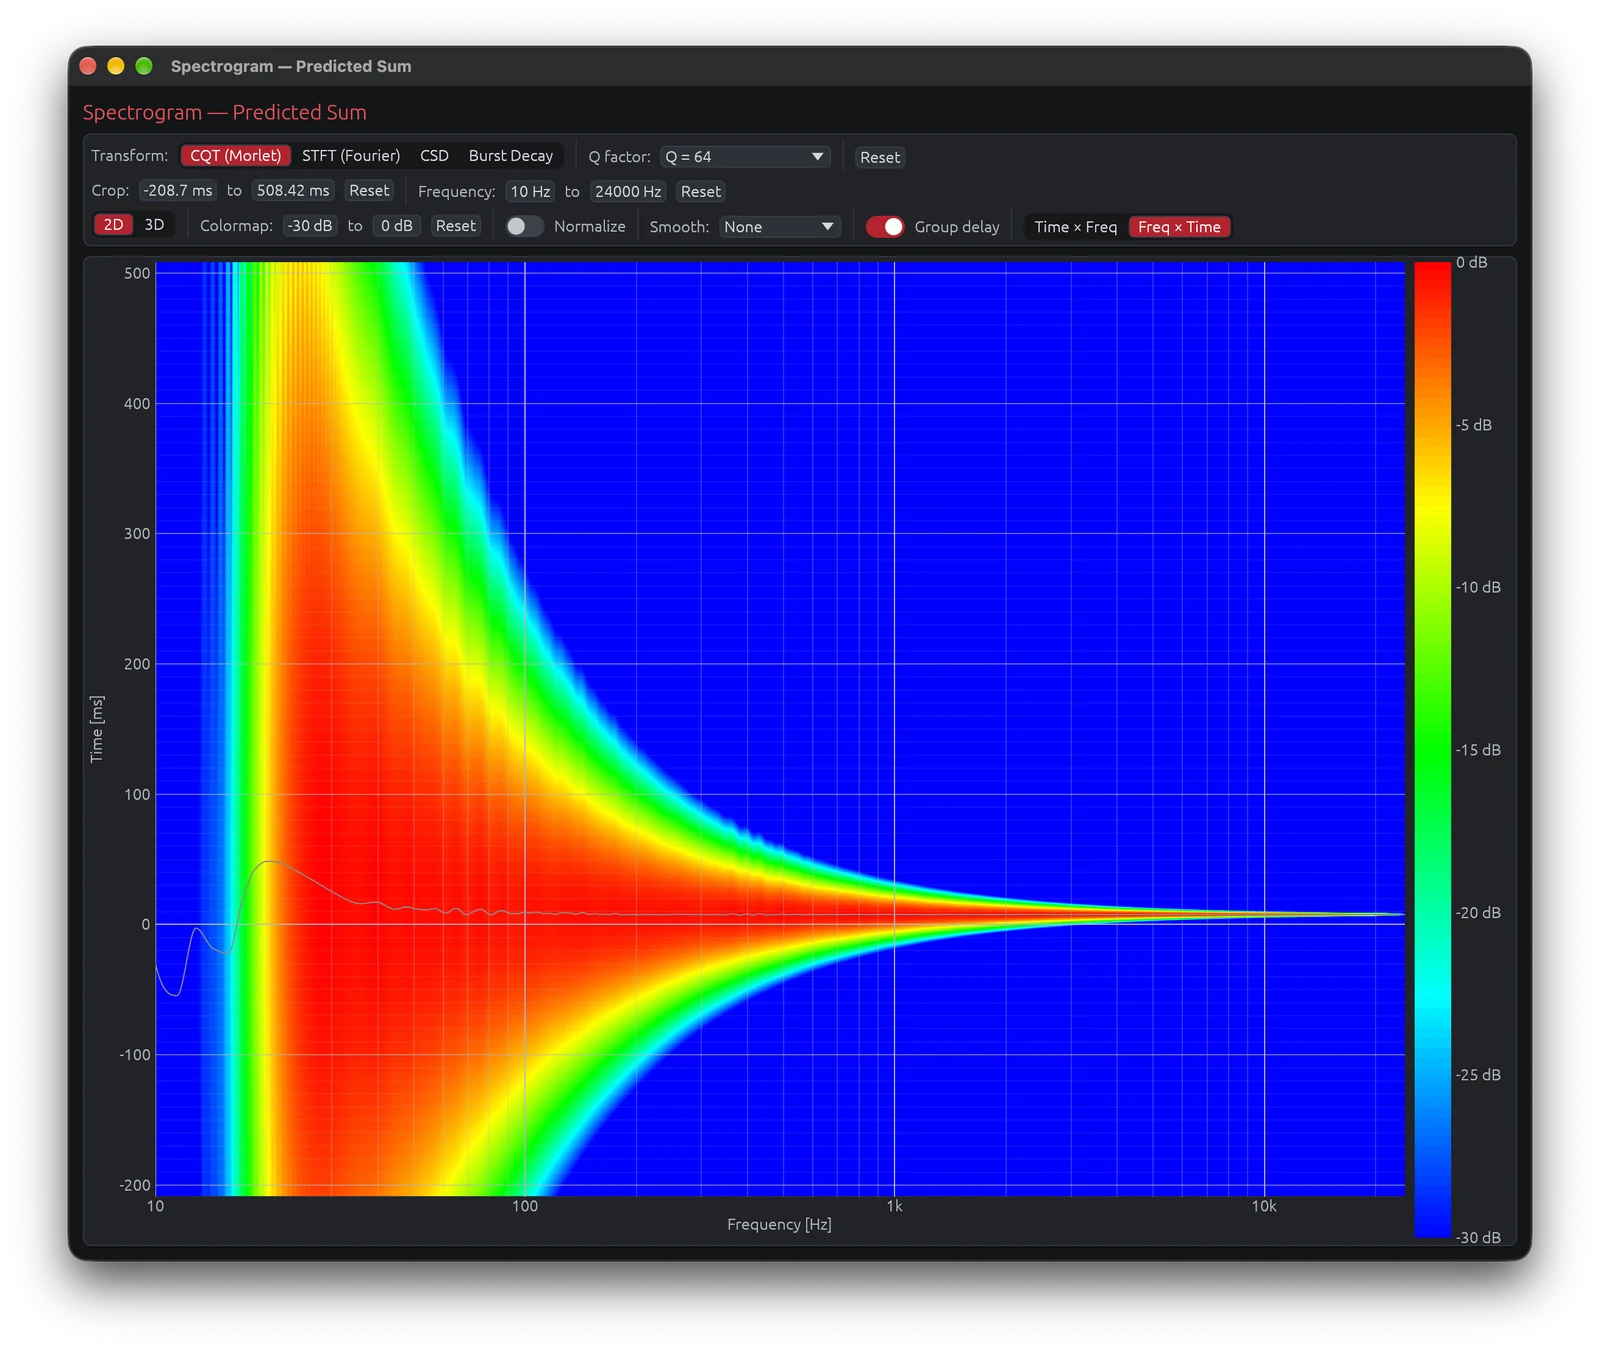Screen dimensions: 1600x1351
Task: Select 2D view mode
Action: (x=114, y=225)
